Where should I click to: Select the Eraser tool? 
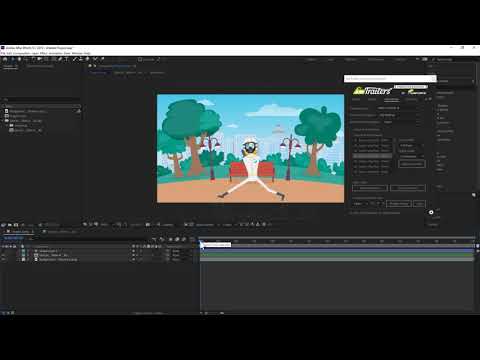87,59
